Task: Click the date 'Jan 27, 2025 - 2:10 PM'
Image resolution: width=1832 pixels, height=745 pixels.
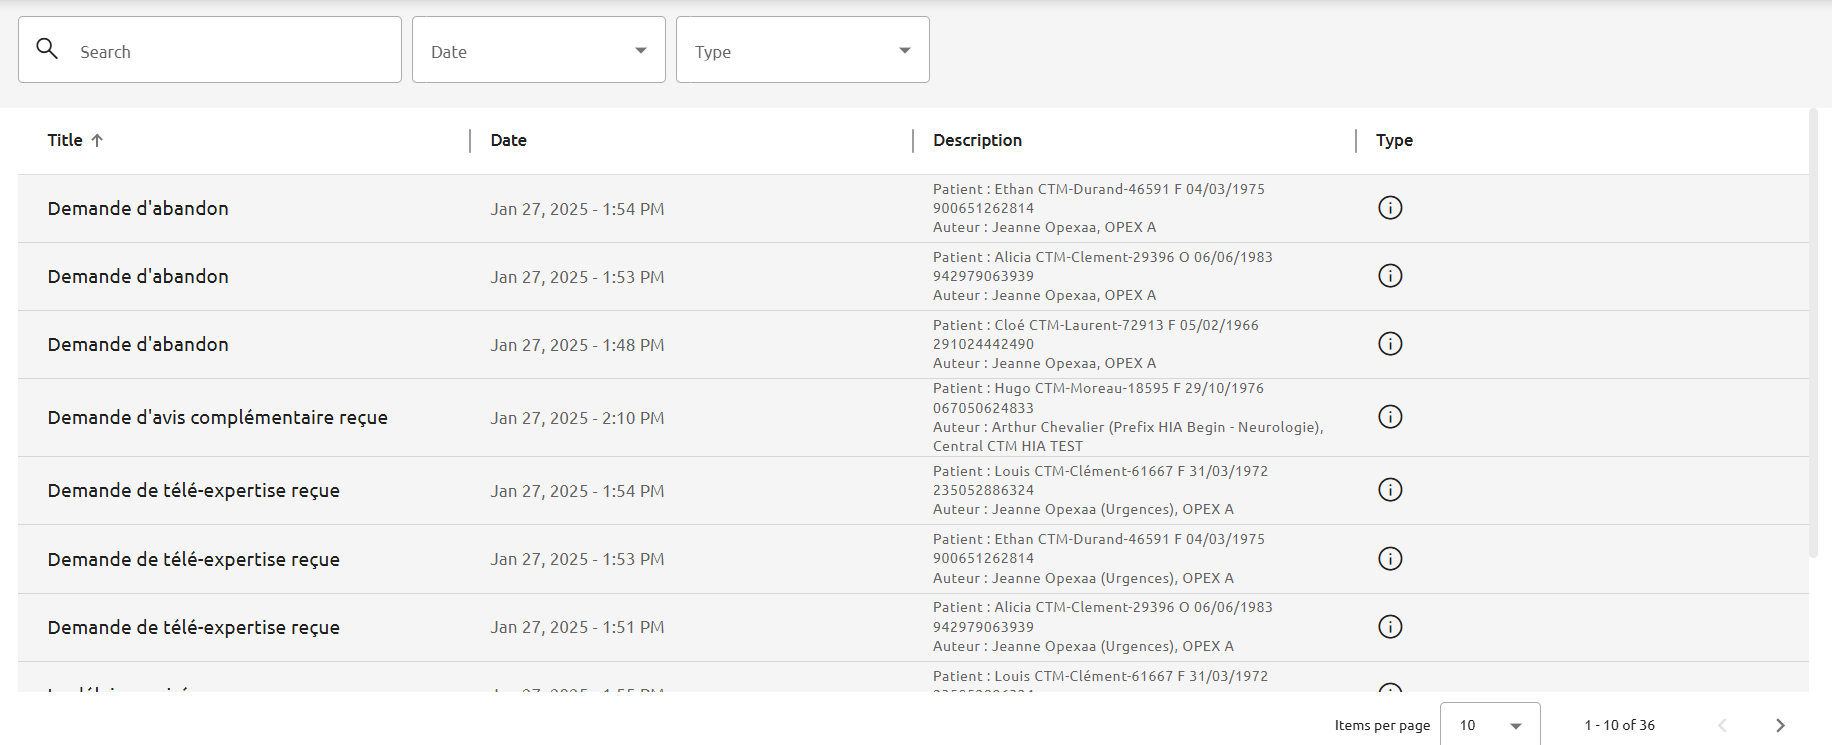Action: click(x=577, y=418)
